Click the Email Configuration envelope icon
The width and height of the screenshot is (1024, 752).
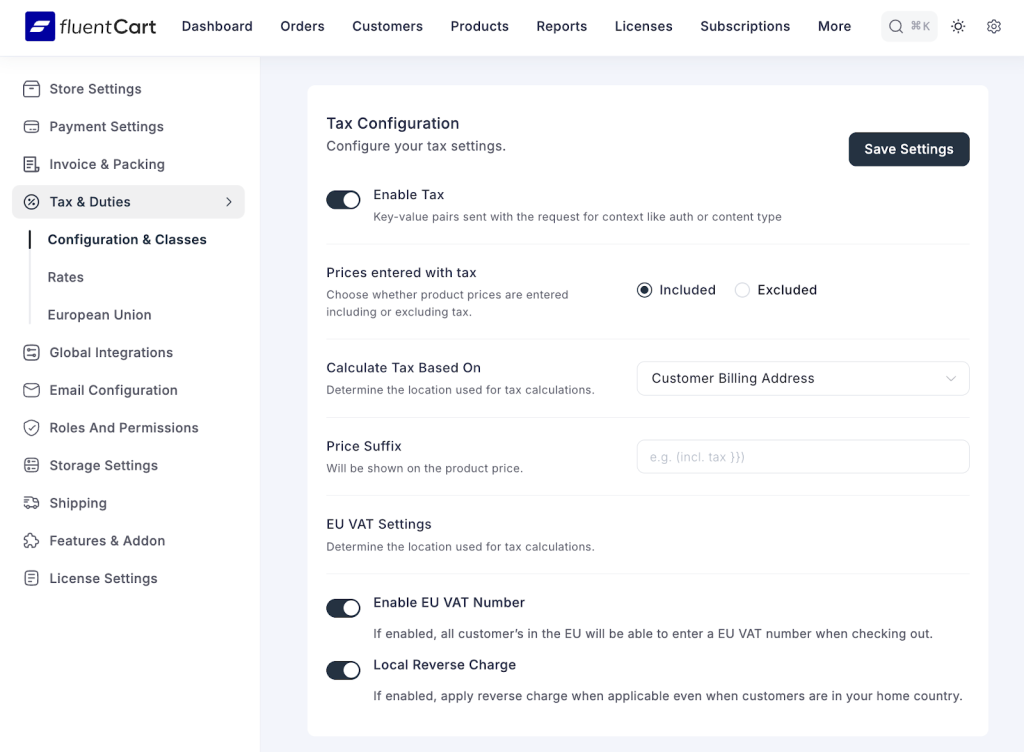[x=31, y=390]
